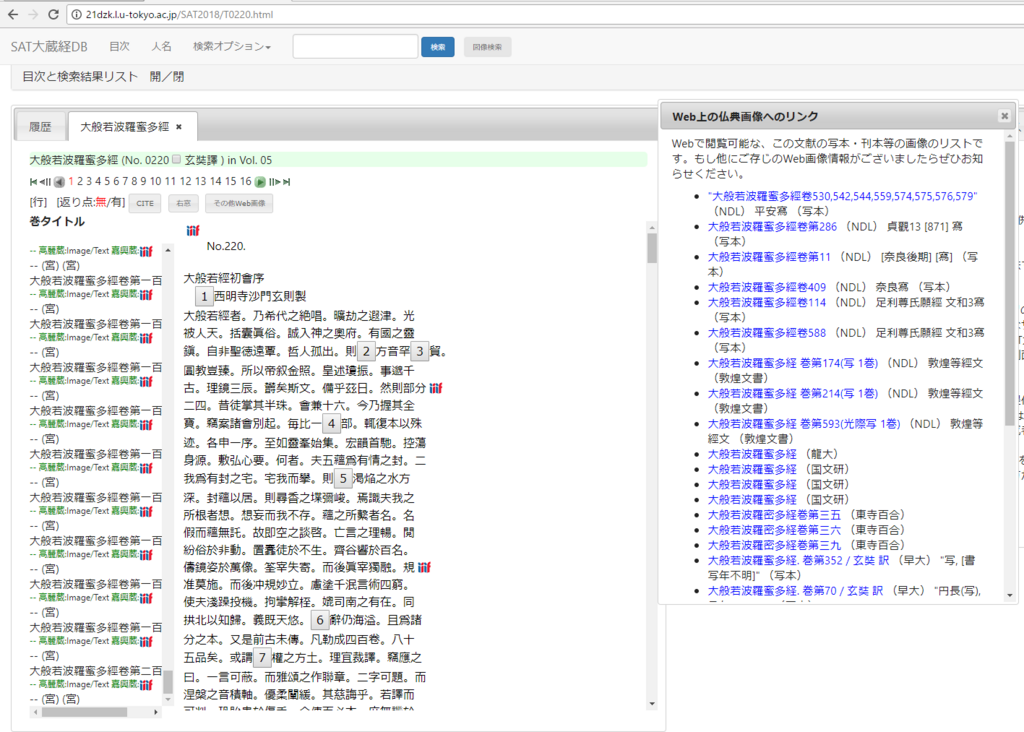This screenshot has height=732, width=1024.
Task: Close the 大般若波羅蜜多經 tab with its ×
Action: tap(178, 127)
